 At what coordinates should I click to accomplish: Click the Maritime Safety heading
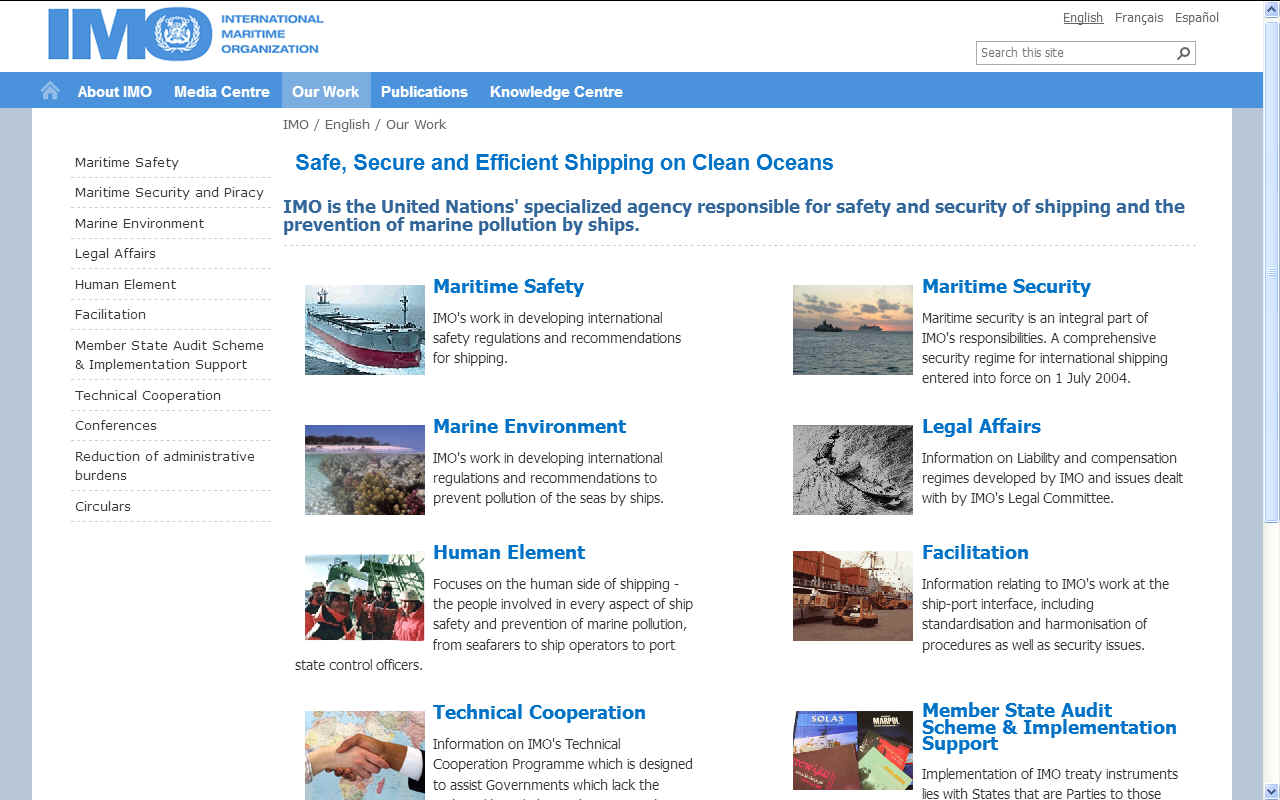click(x=508, y=287)
